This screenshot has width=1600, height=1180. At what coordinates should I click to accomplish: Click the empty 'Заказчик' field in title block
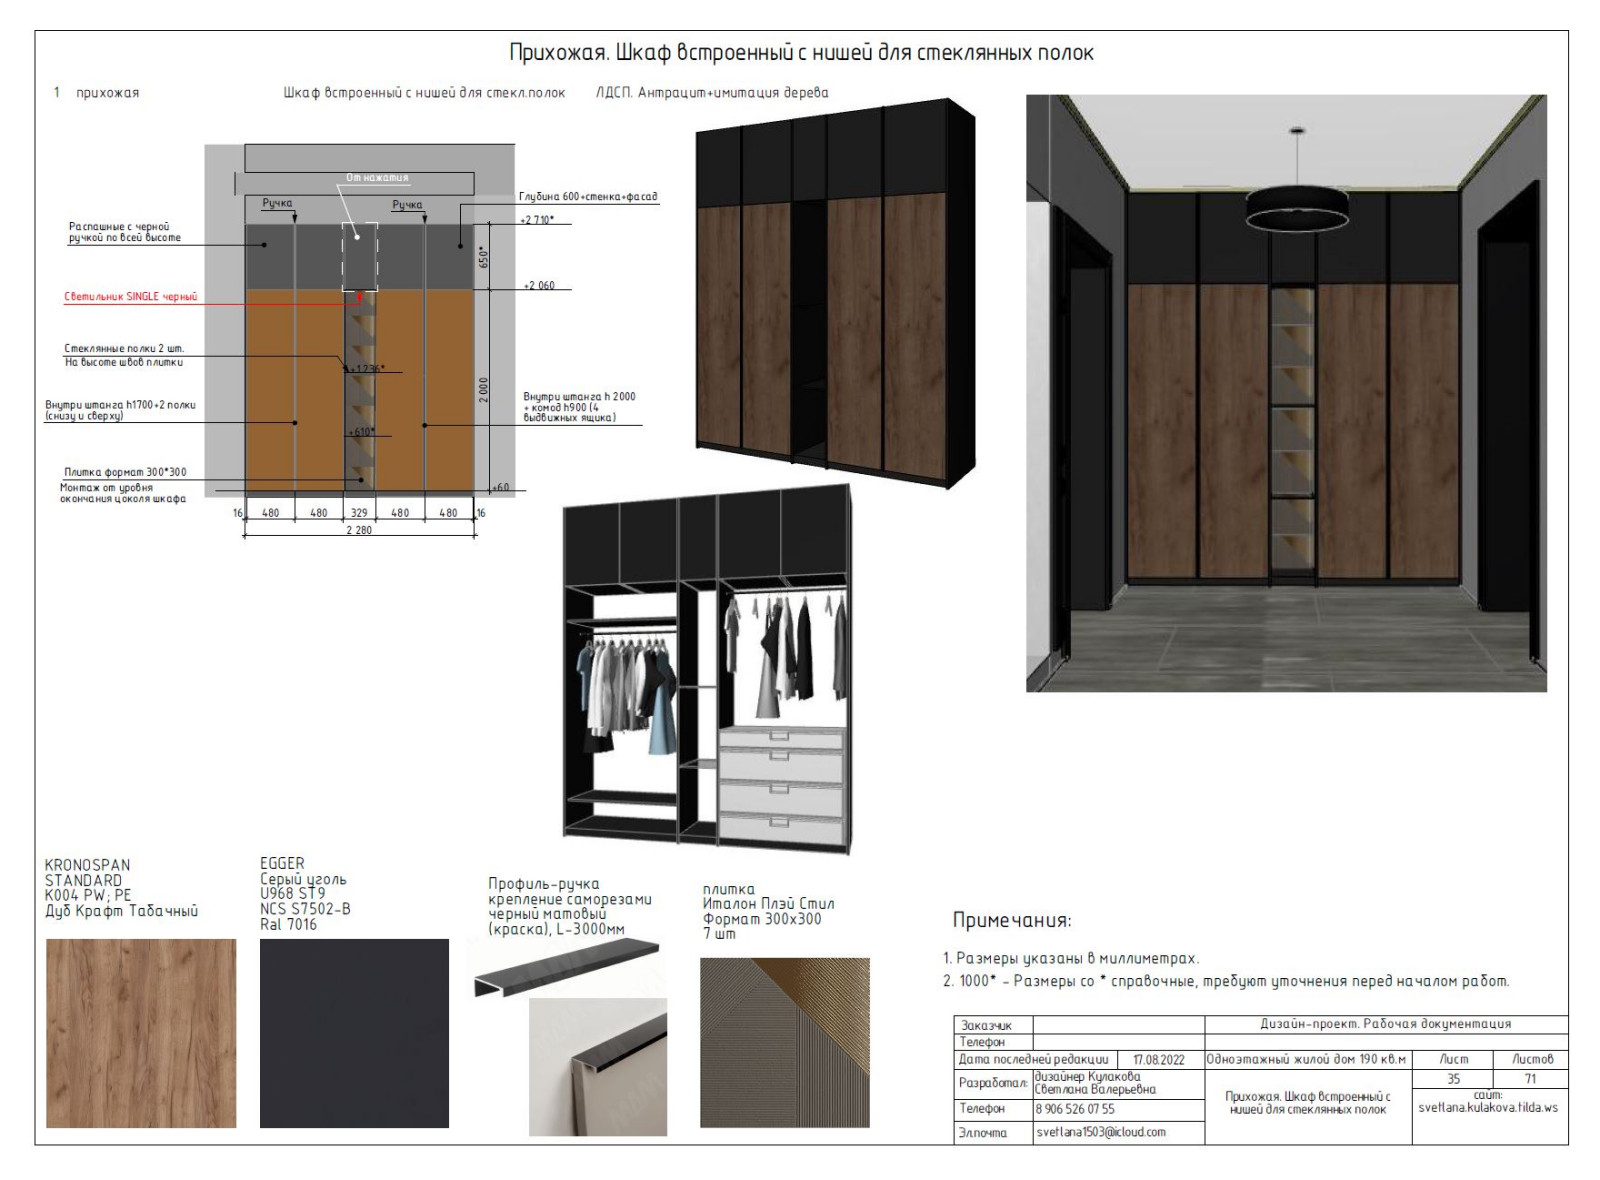coord(1117,1025)
